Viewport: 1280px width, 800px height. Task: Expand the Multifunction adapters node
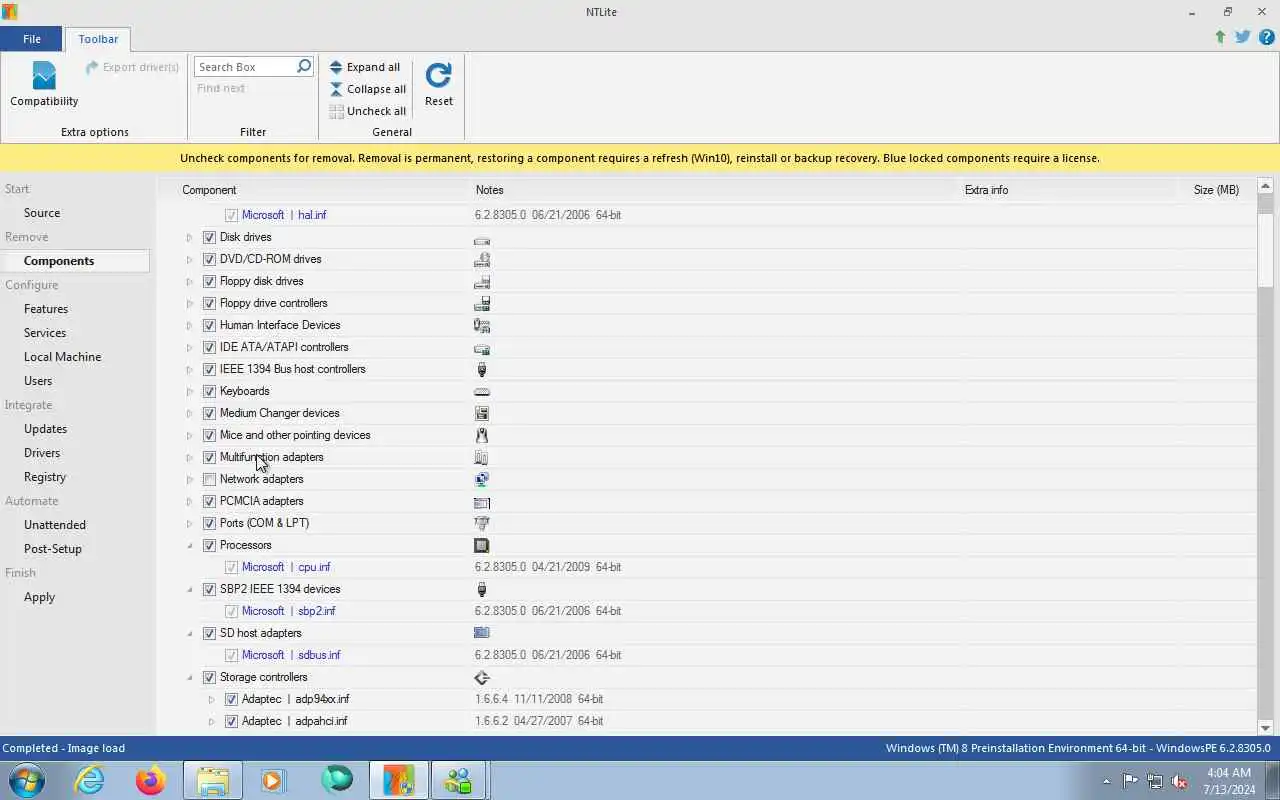(189, 458)
